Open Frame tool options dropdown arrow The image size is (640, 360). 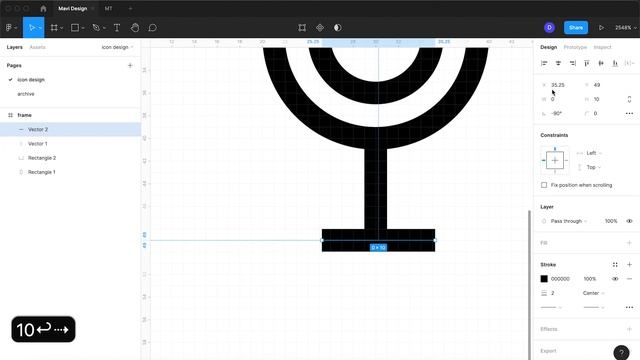click(x=62, y=28)
